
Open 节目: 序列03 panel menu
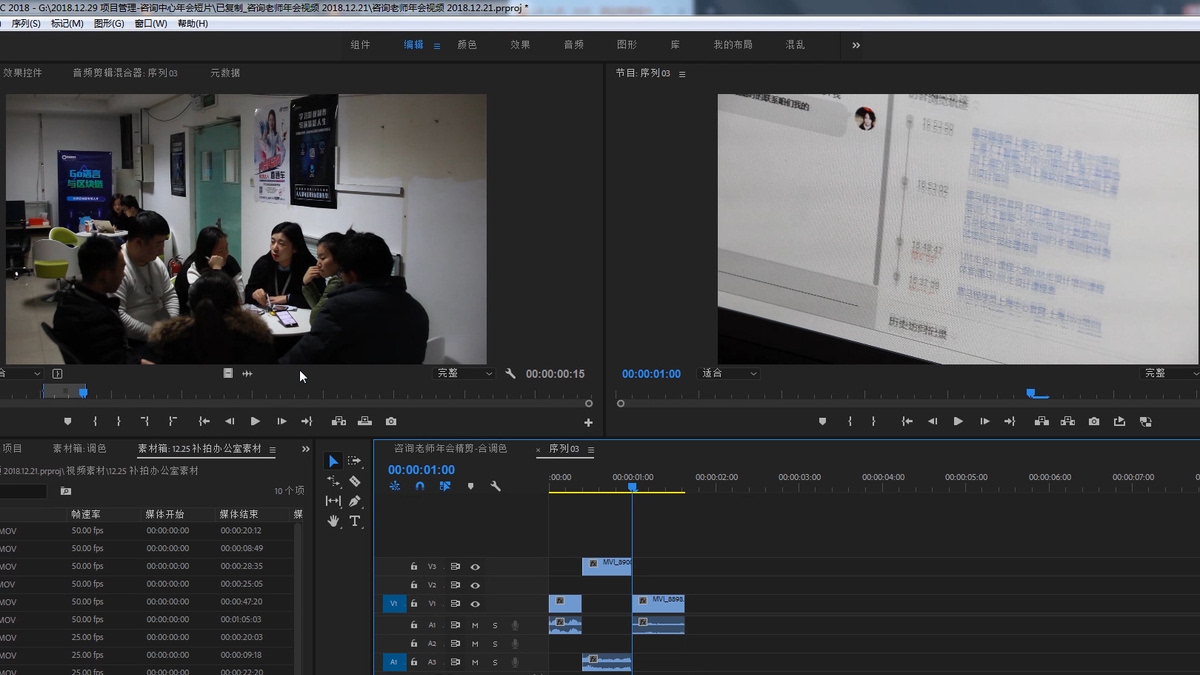680,74
